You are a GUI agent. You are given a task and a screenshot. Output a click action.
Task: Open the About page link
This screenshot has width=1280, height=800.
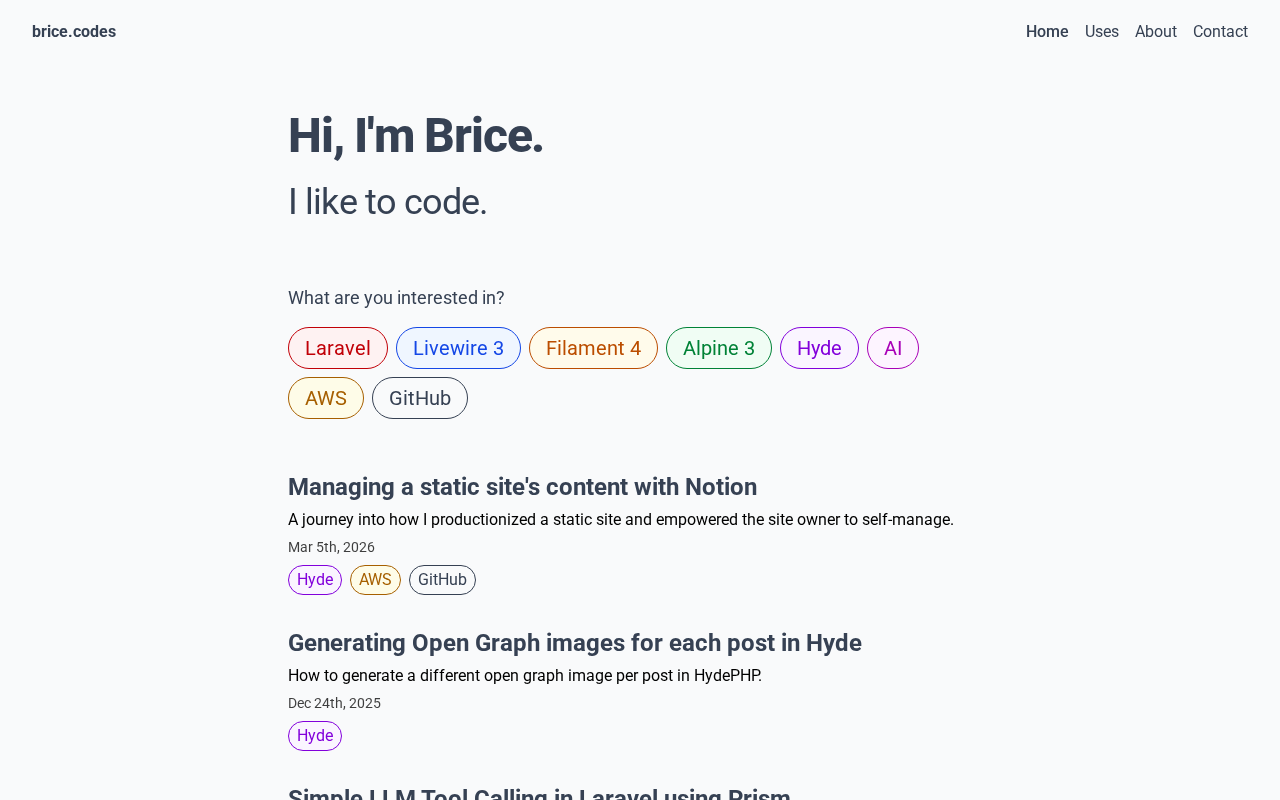click(1156, 32)
